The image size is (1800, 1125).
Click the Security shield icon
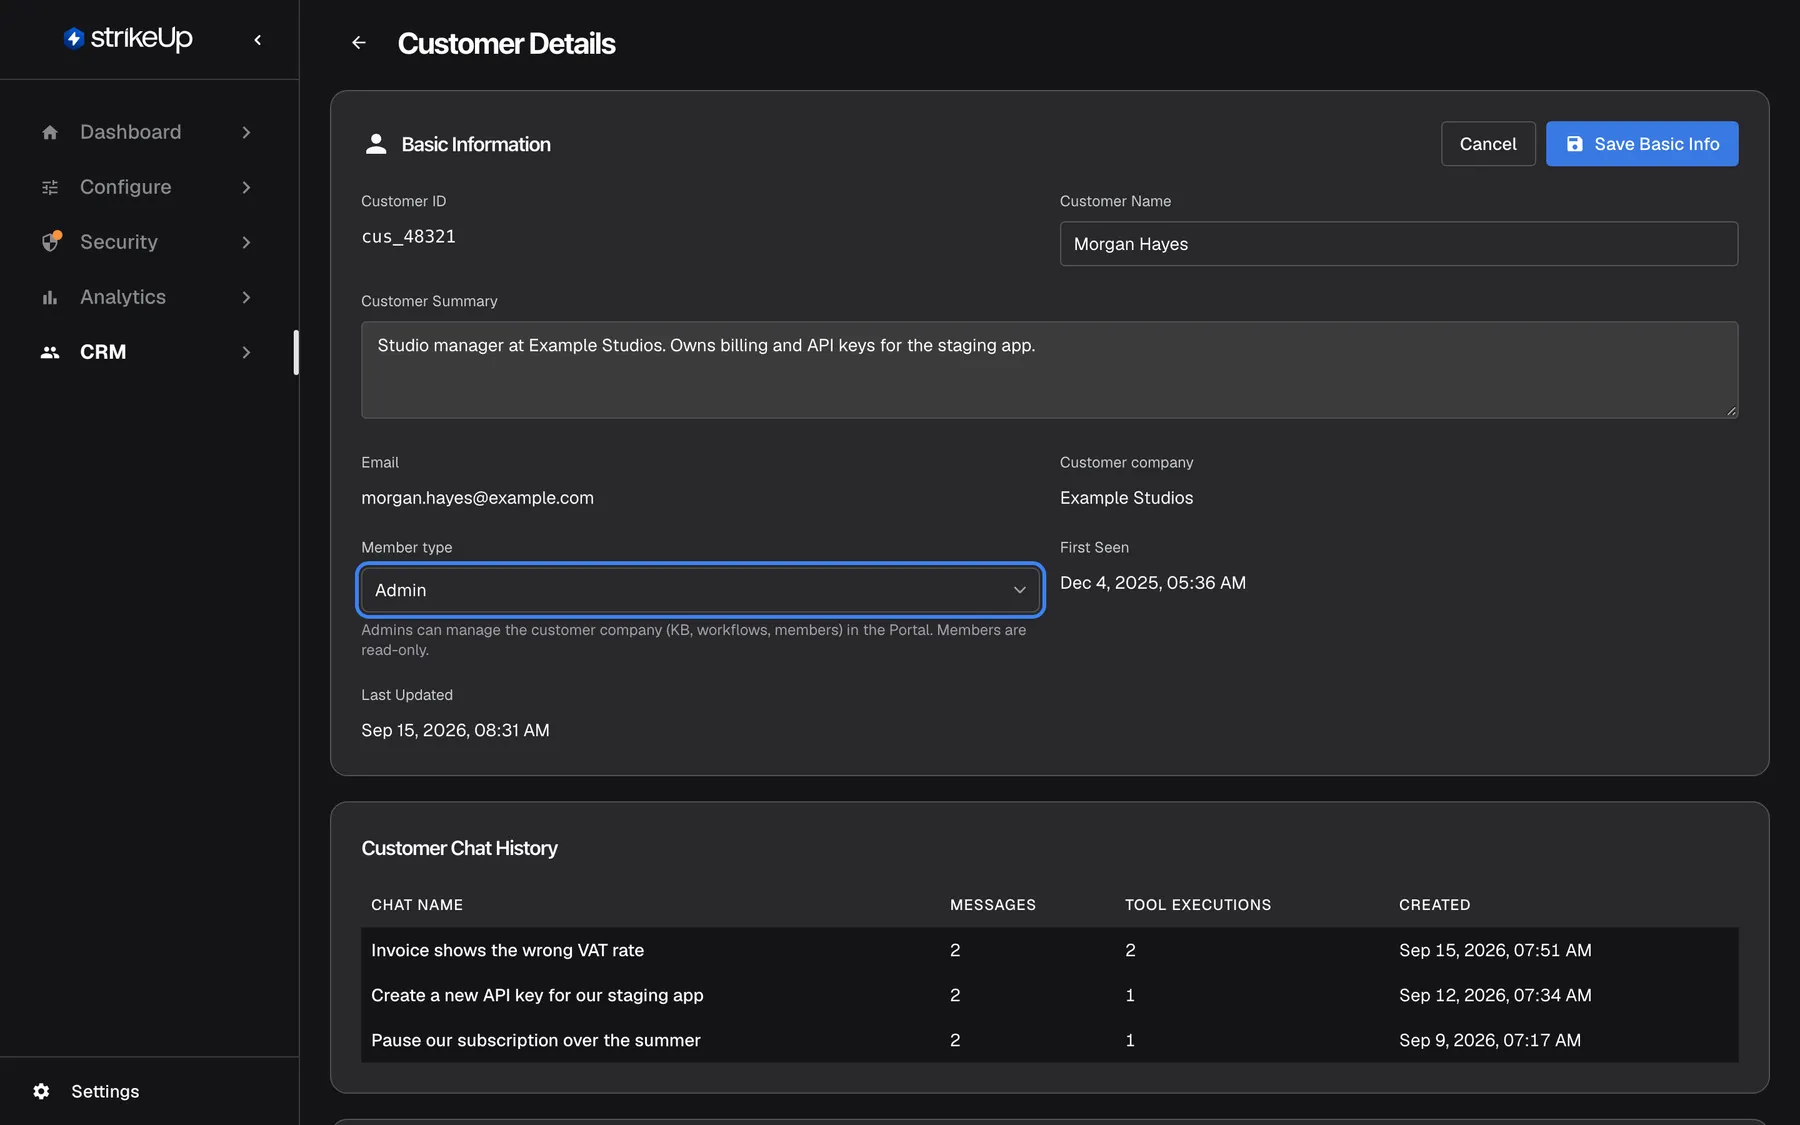tap(51, 242)
